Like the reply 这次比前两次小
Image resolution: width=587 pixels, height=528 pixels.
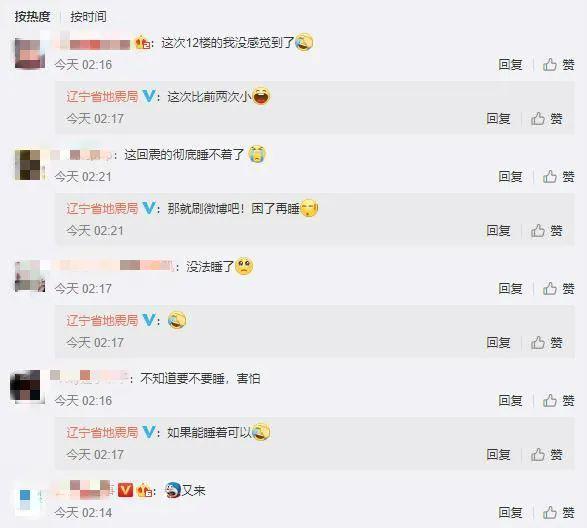(x=547, y=119)
